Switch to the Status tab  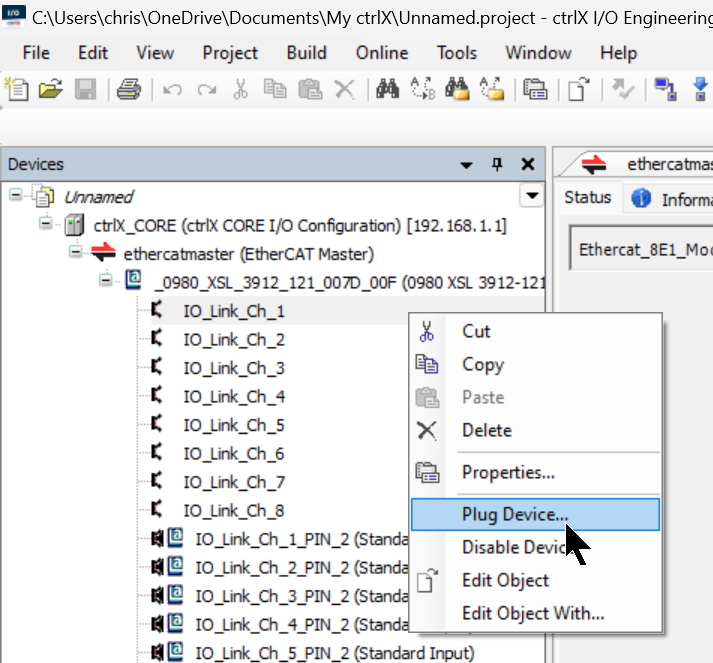tap(587, 198)
